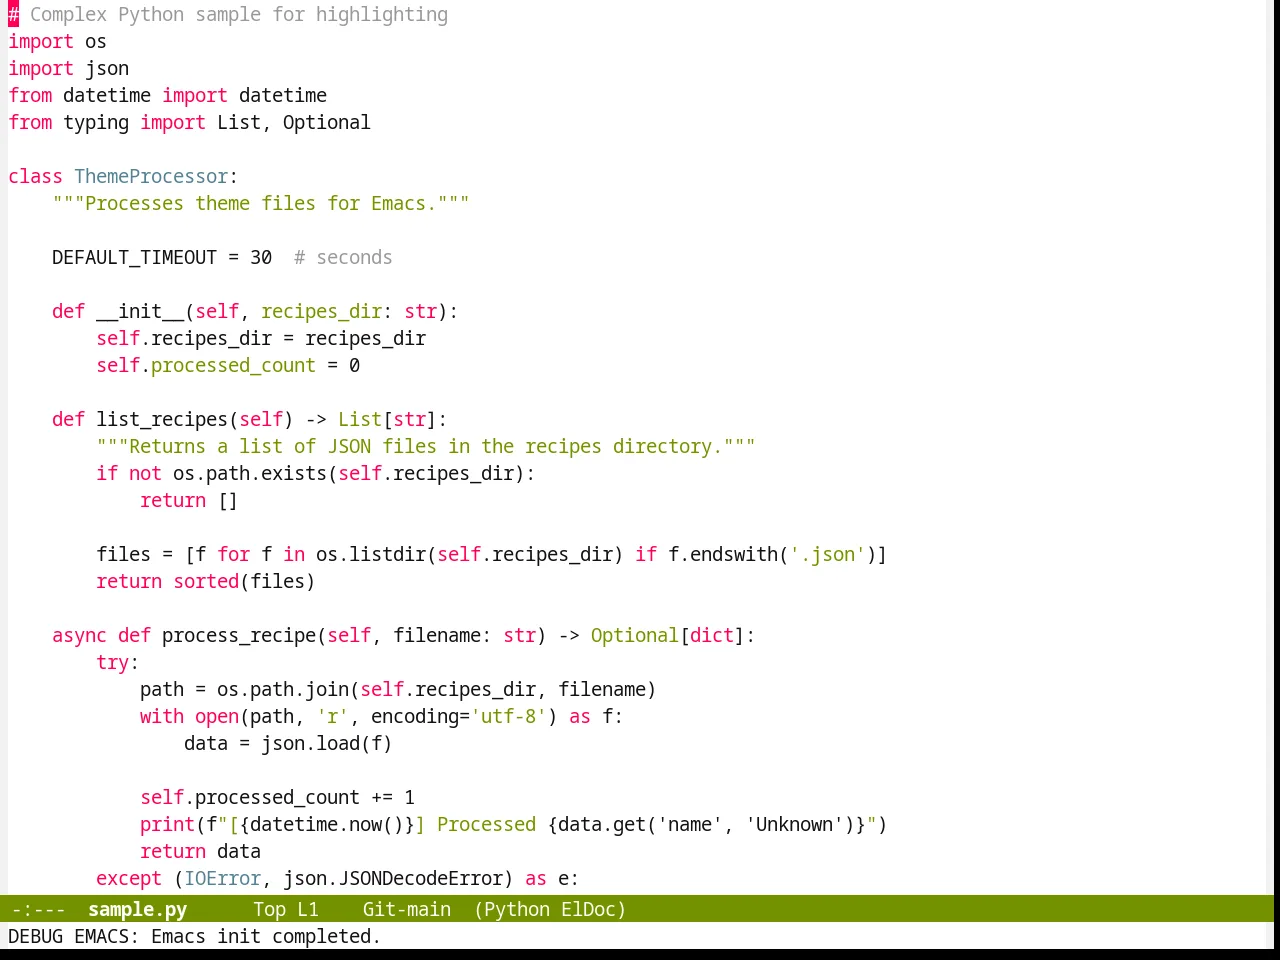This screenshot has height=960, width=1280.
Task: Click 'json.JSONDecodeError' in except clause
Action: point(393,878)
